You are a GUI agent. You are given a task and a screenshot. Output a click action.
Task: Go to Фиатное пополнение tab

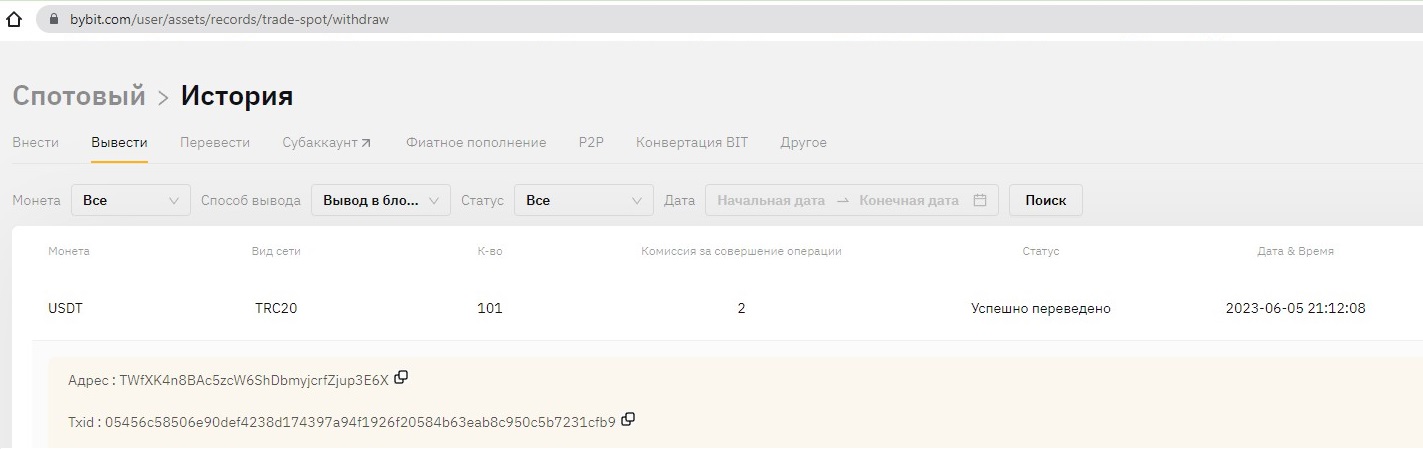pos(476,143)
